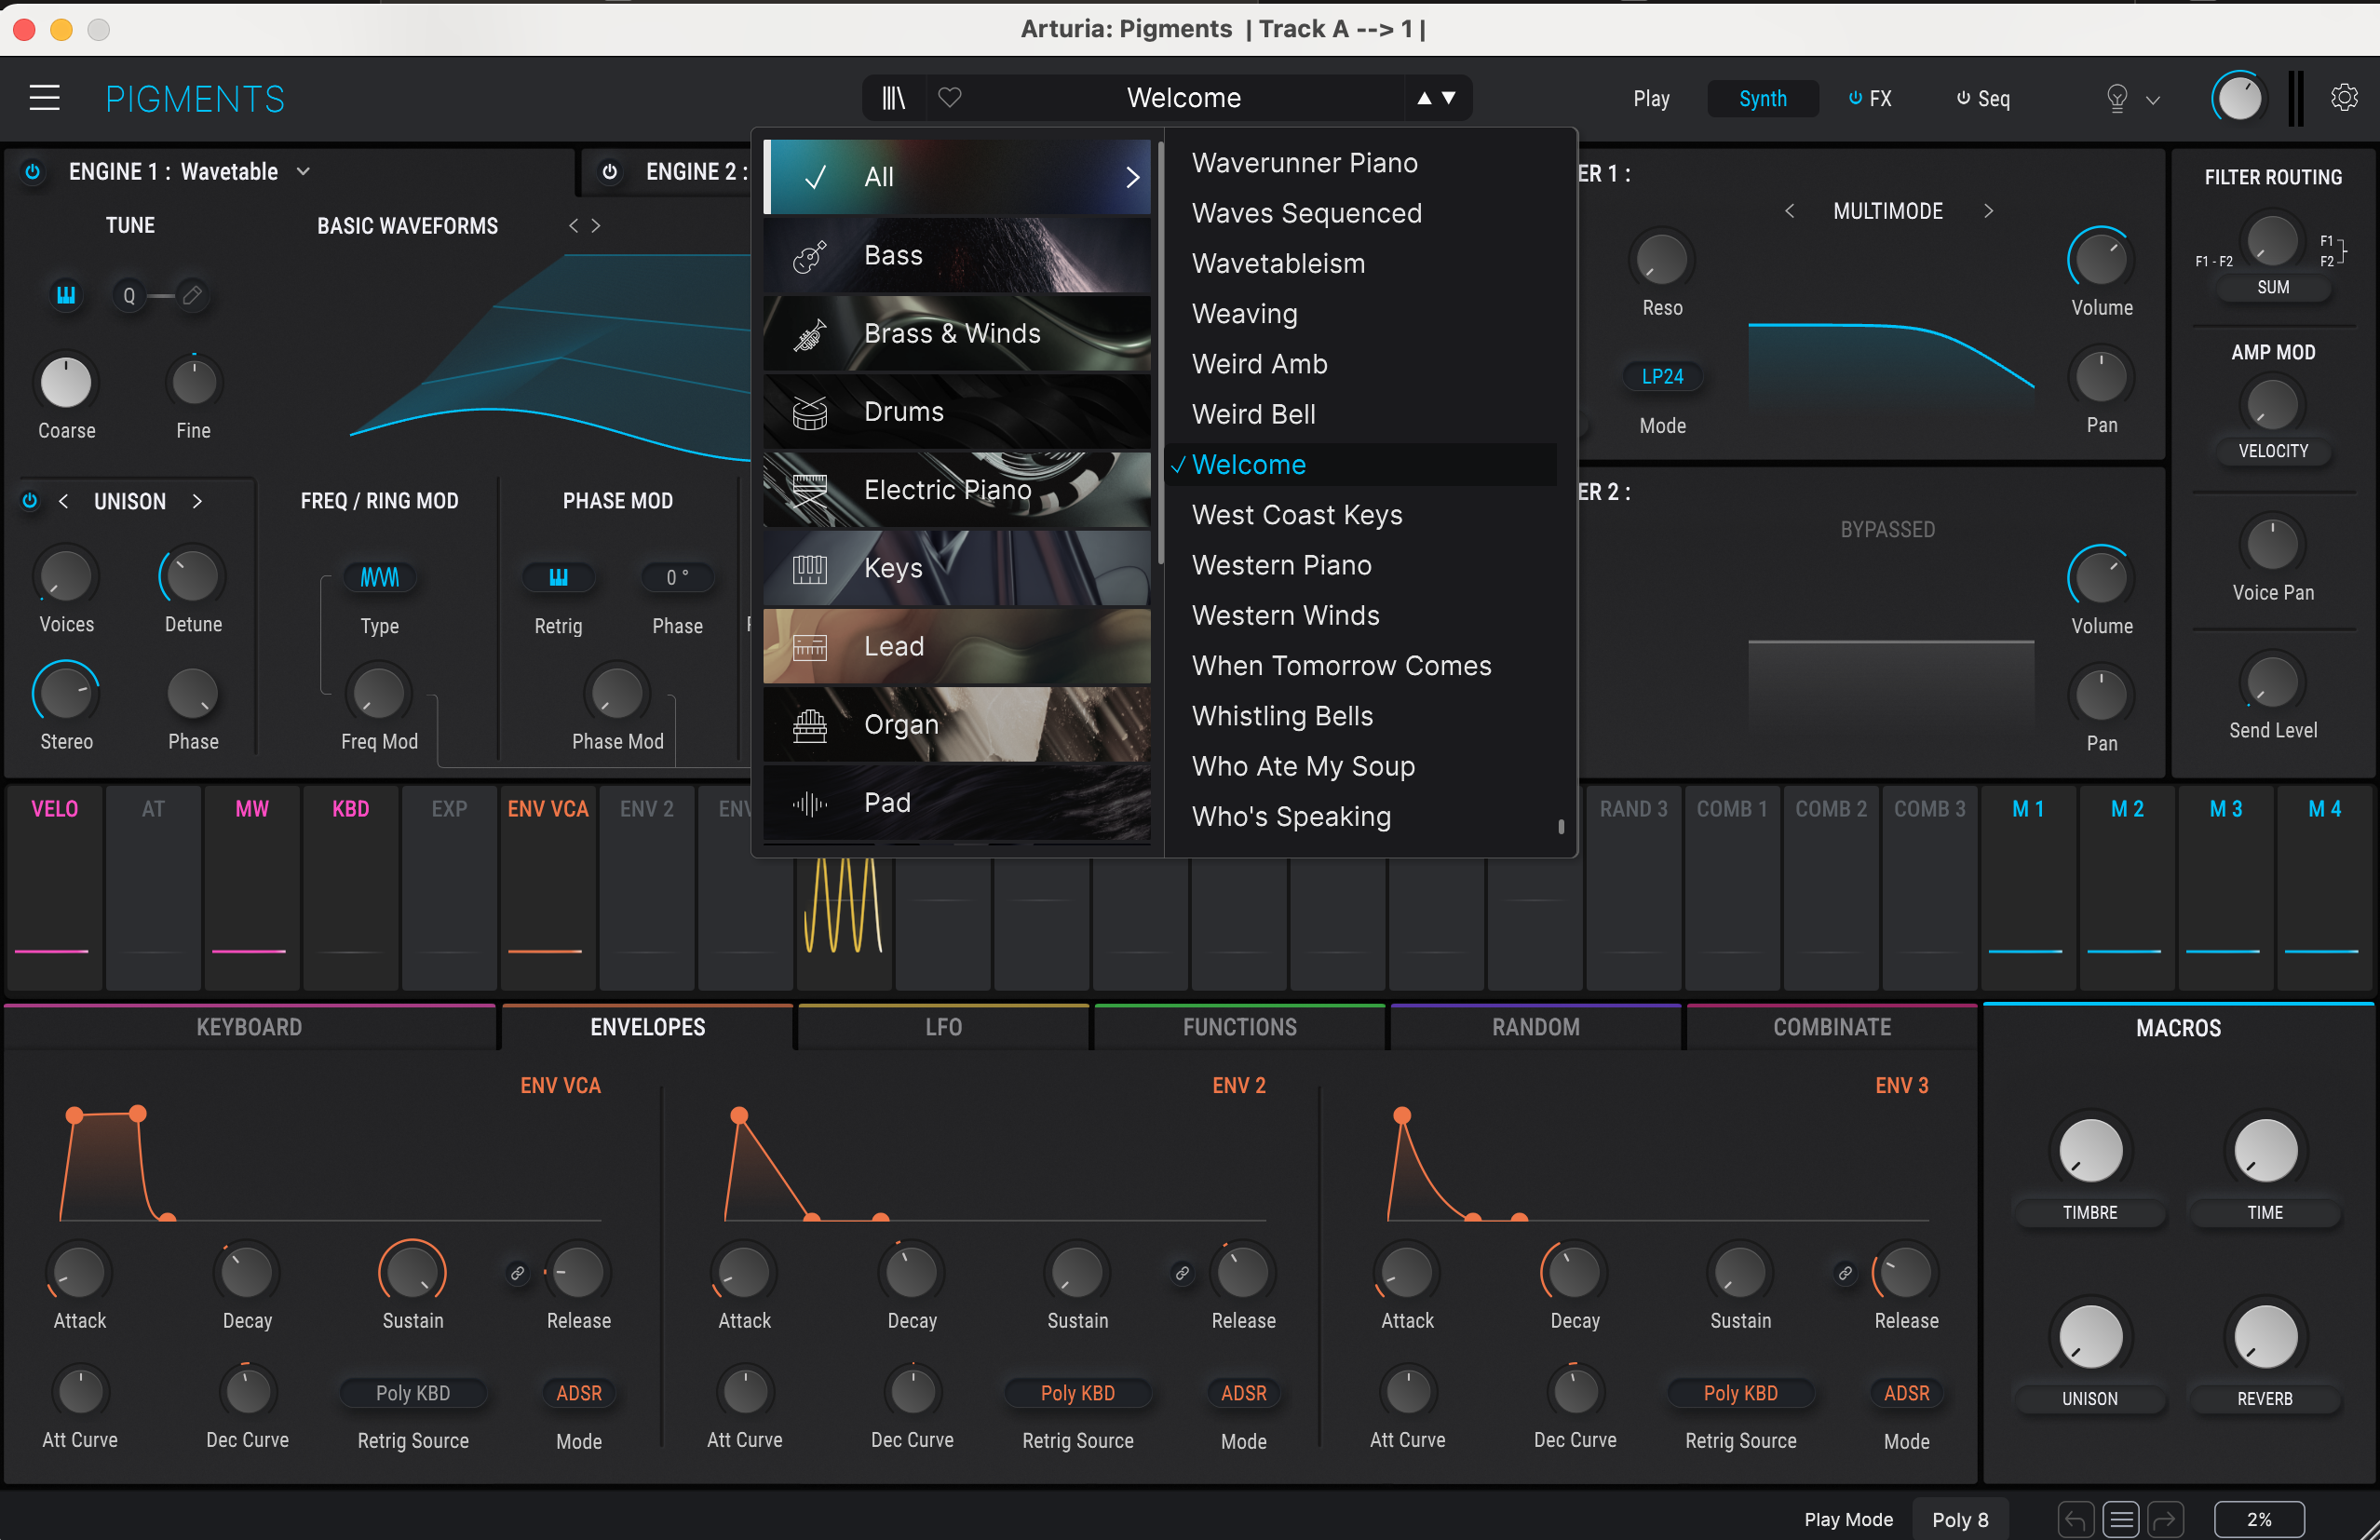Click the lightbulb sound design tips icon
The height and width of the screenshot is (1540, 2380).
click(x=2116, y=98)
